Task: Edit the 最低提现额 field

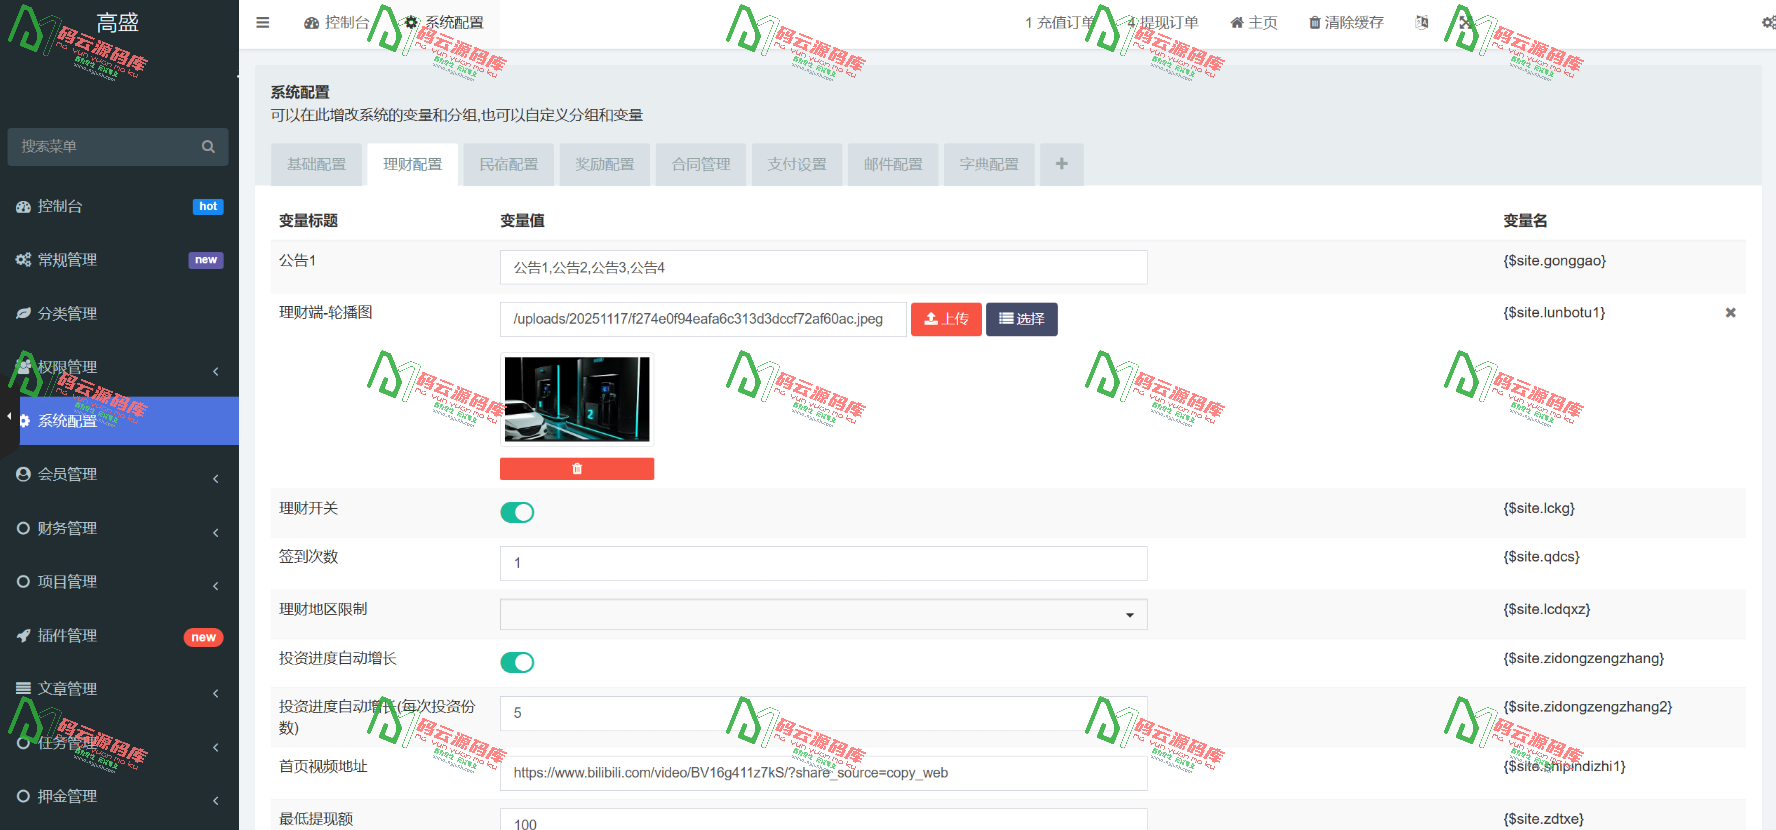Action: click(823, 820)
